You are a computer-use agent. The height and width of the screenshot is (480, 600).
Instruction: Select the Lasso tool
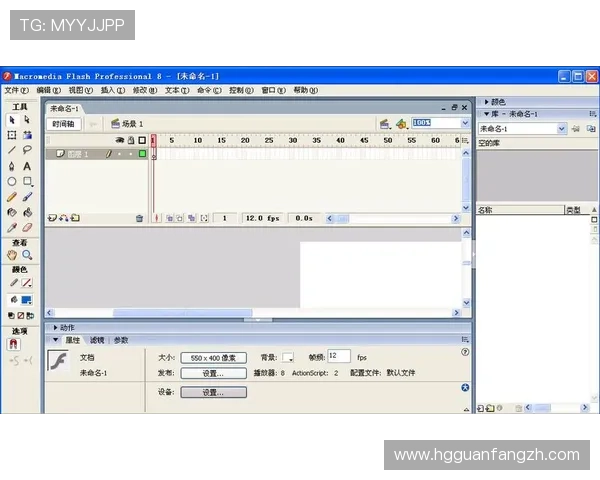click(x=27, y=150)
